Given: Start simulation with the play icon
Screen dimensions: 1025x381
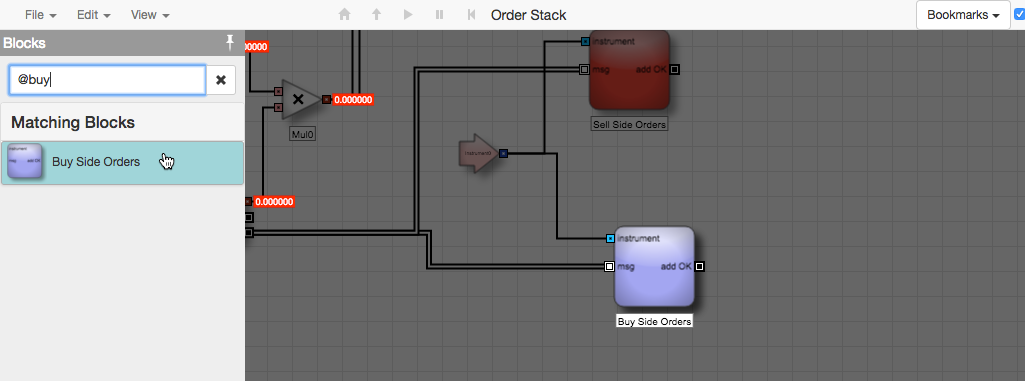Looking at the screenshot, I should point(408,14).
